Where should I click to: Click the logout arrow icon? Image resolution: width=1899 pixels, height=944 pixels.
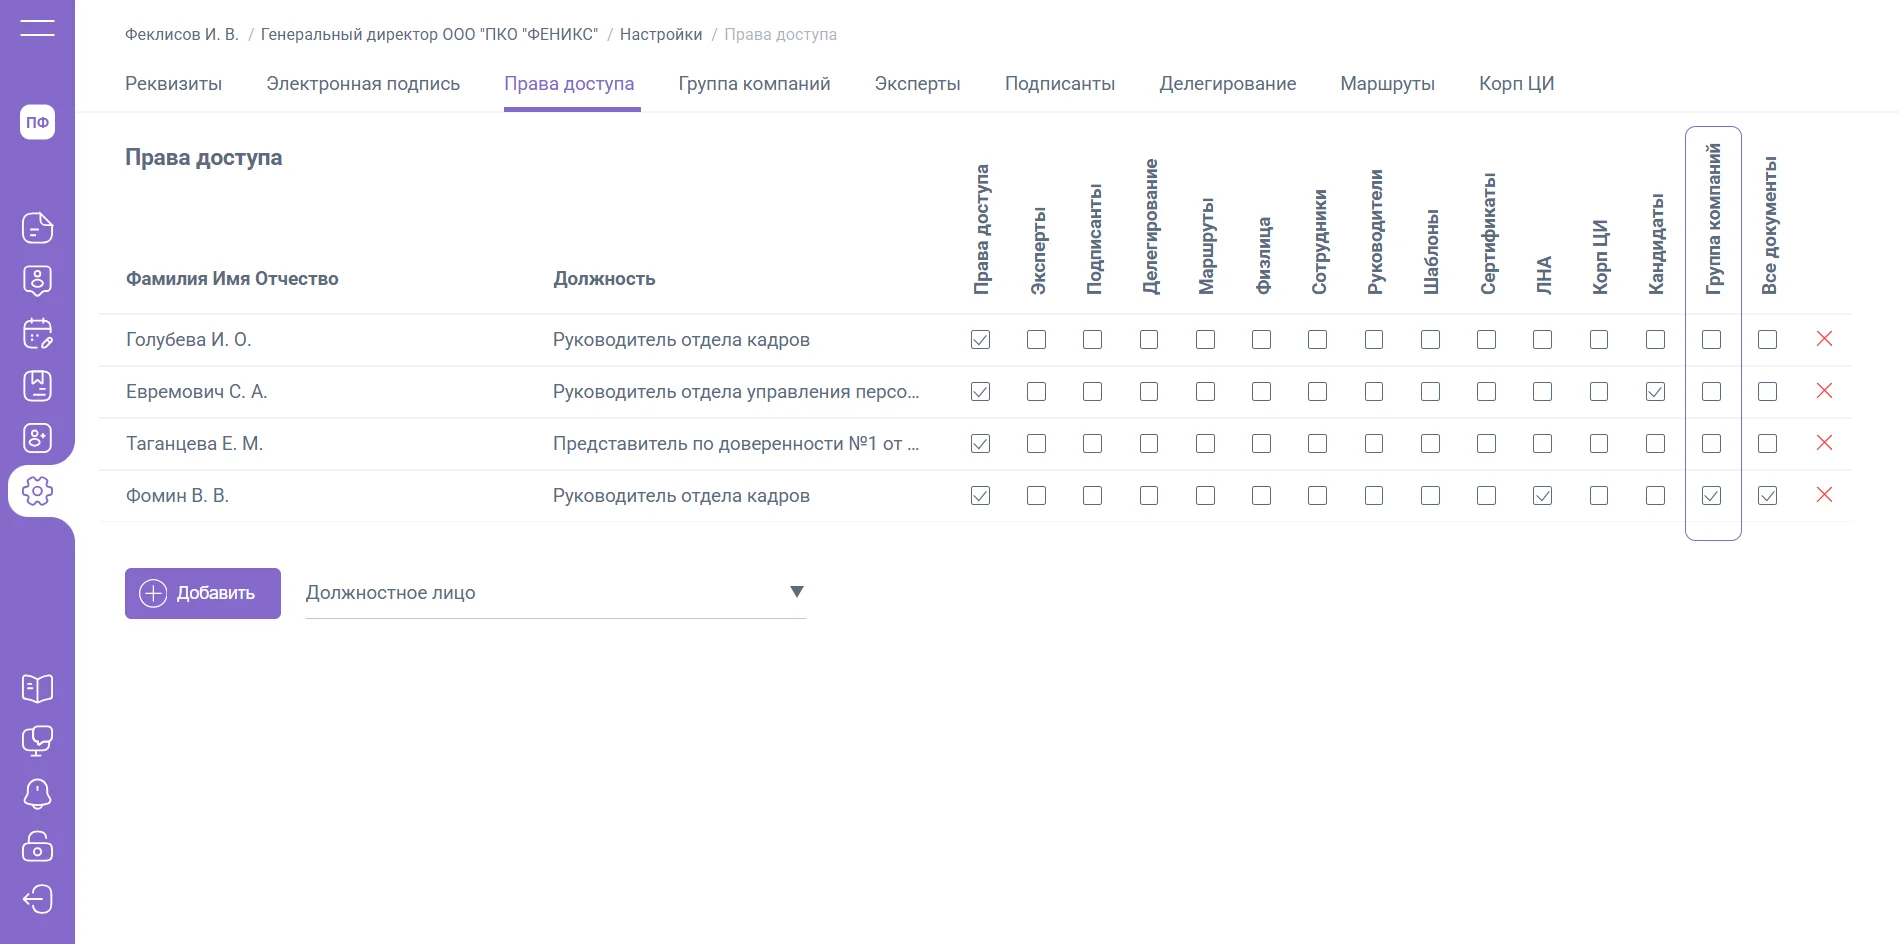pos(37,899)
